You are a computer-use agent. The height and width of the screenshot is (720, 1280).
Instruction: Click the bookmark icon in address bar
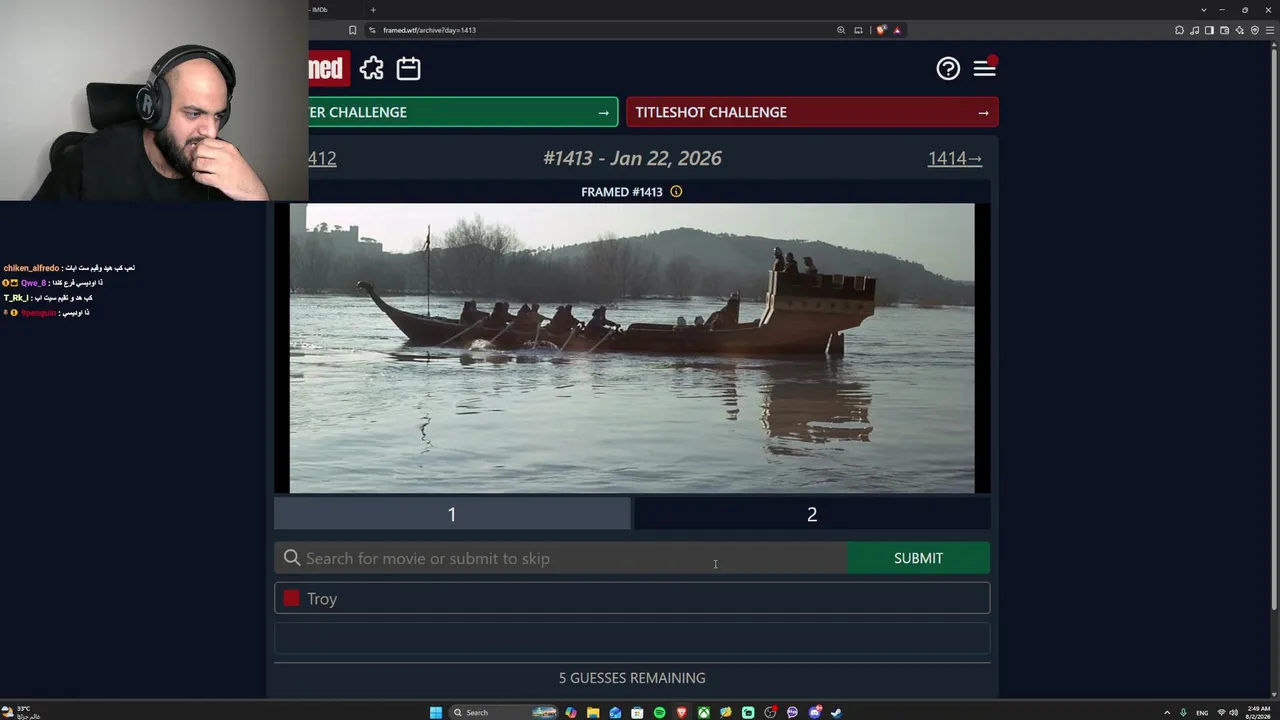(x=352, y=30)
